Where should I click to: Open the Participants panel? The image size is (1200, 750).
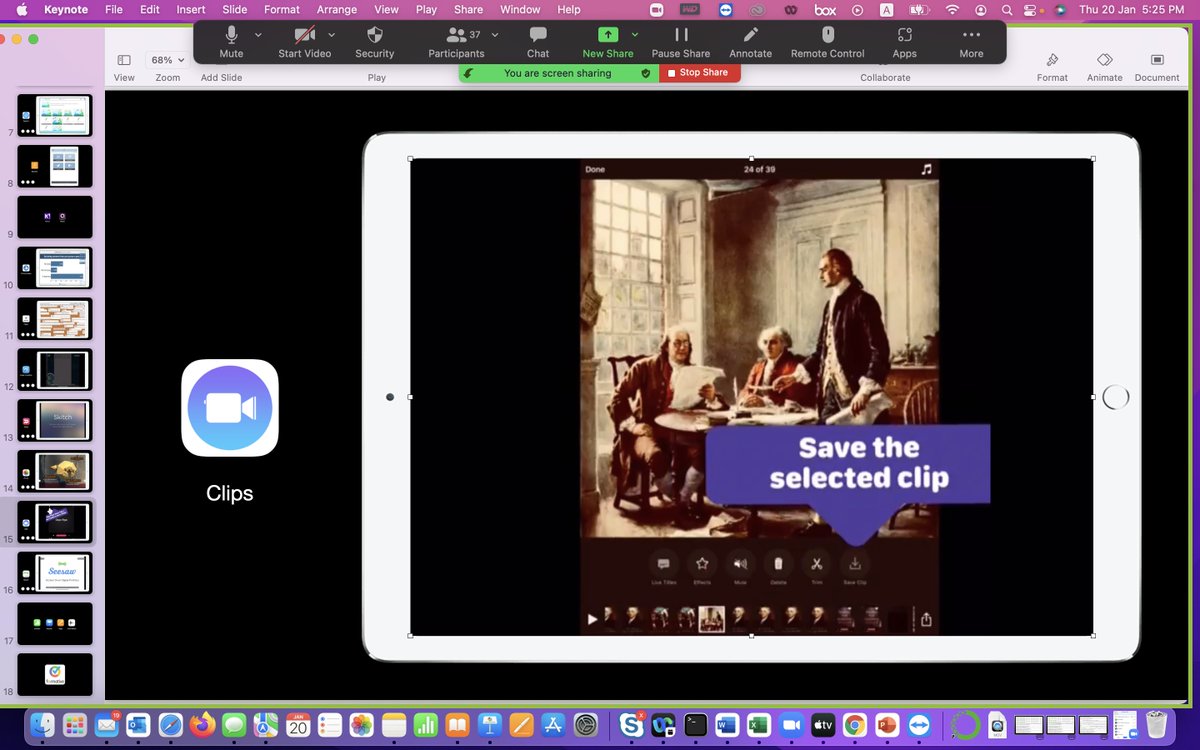click(456, 41)
